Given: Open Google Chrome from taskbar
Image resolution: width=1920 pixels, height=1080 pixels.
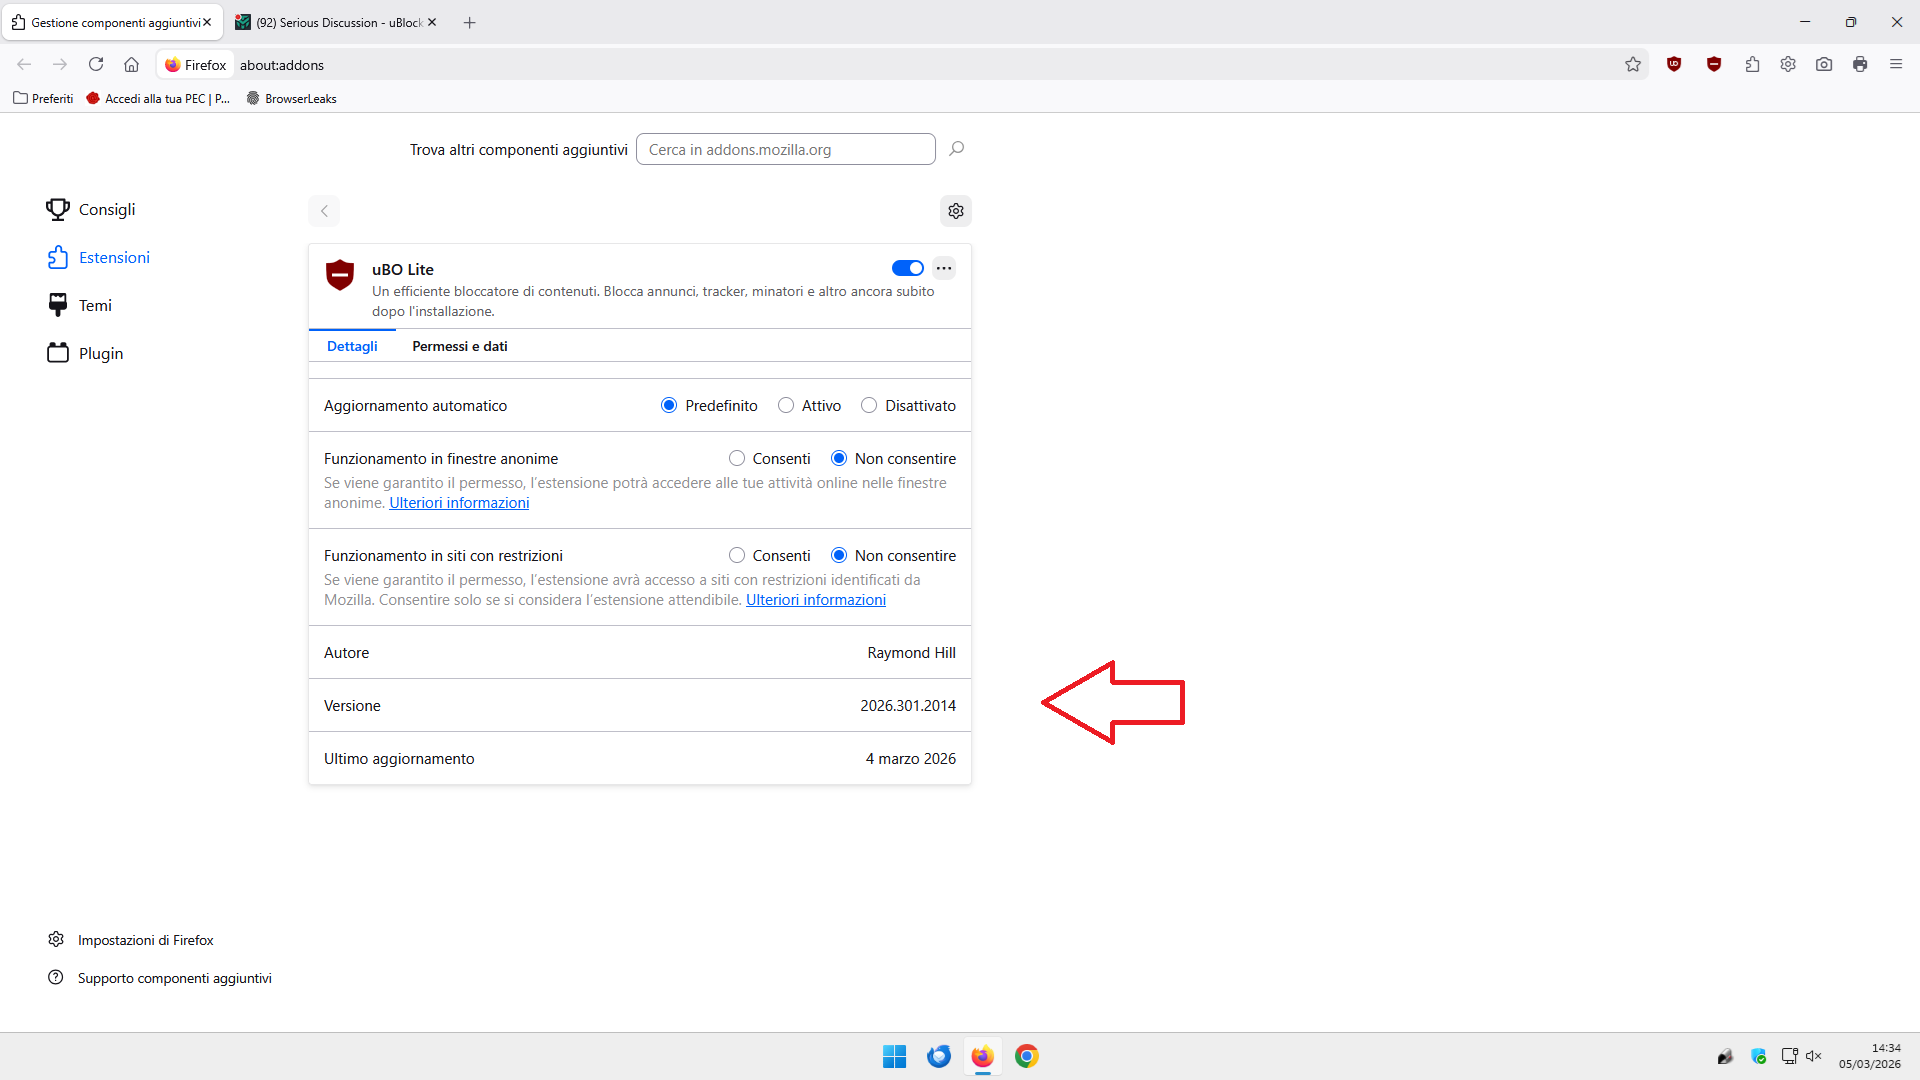Looking at the screenshot, I should (x=1026, y=1056).
